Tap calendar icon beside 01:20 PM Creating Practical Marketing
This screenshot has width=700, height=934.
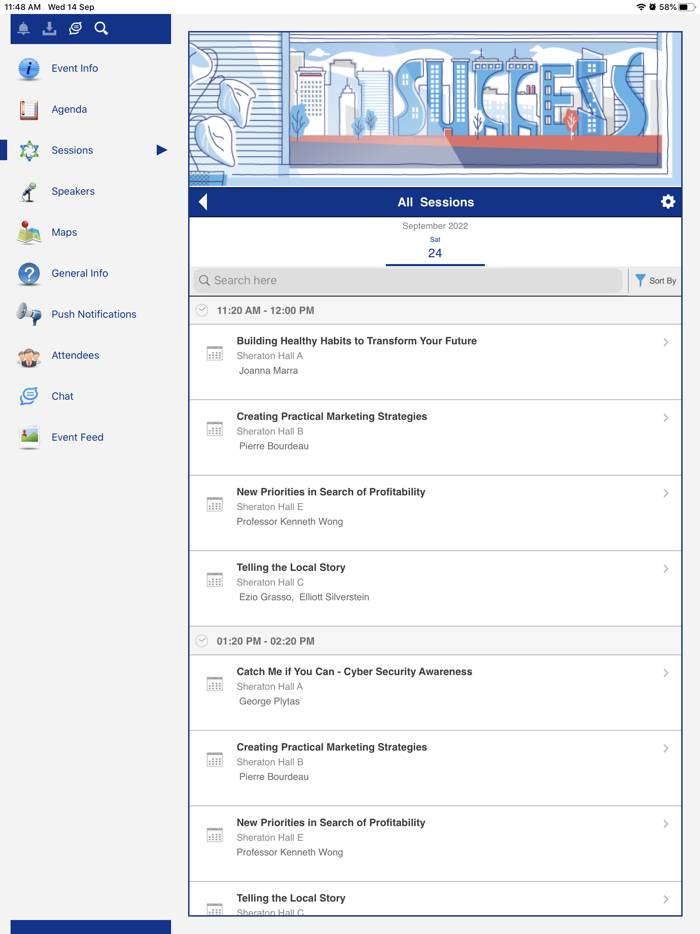214,760
